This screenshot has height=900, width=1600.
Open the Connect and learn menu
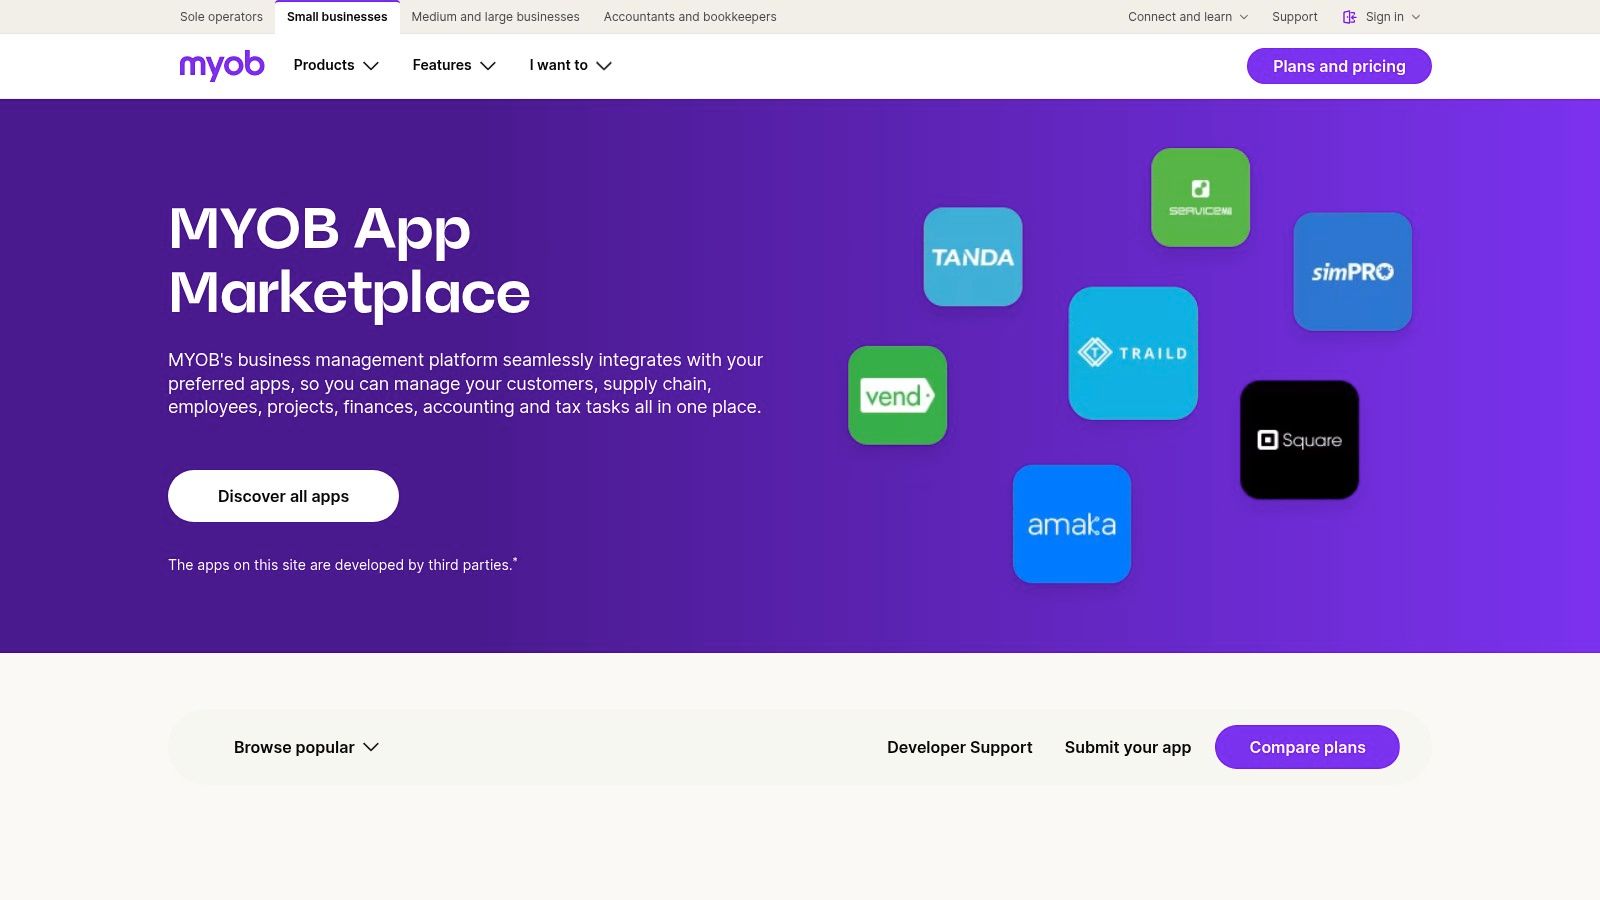pos(1188,17)
